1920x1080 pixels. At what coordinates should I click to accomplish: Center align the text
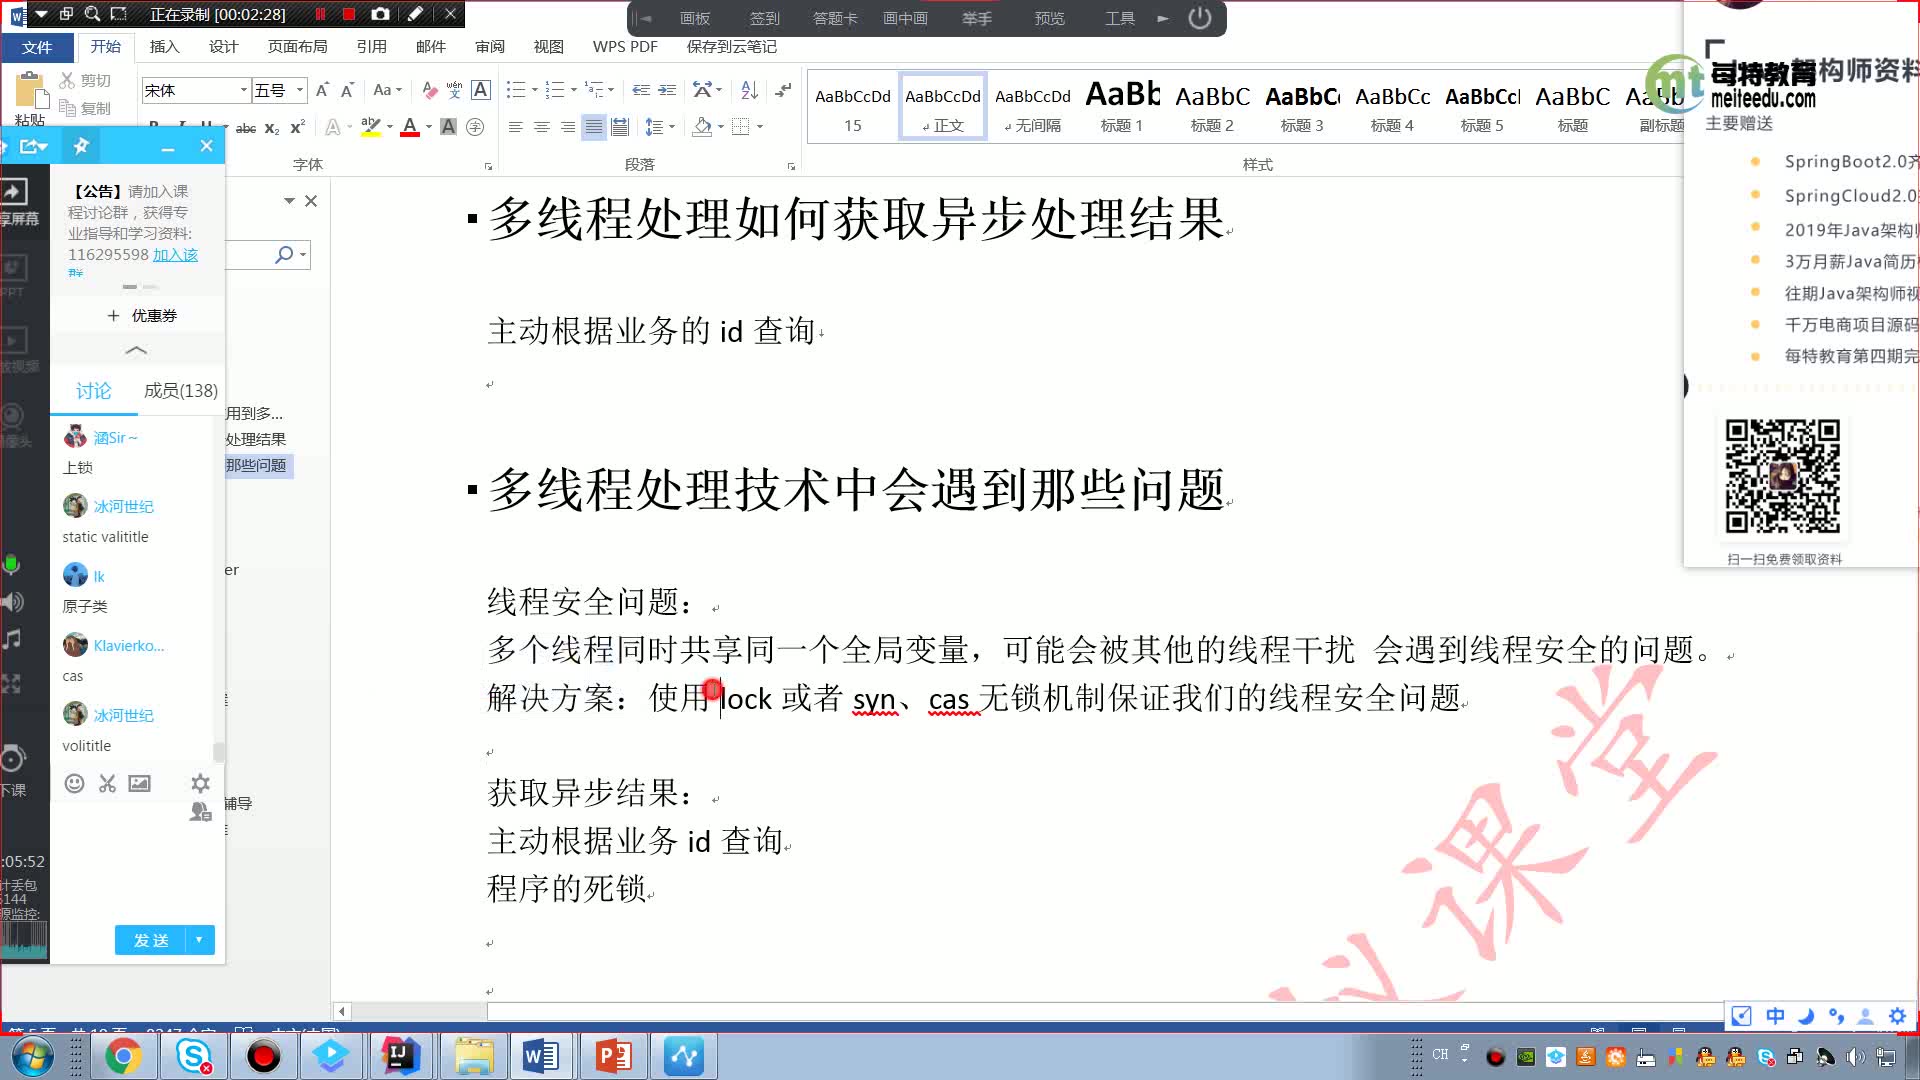coord(541,127)
